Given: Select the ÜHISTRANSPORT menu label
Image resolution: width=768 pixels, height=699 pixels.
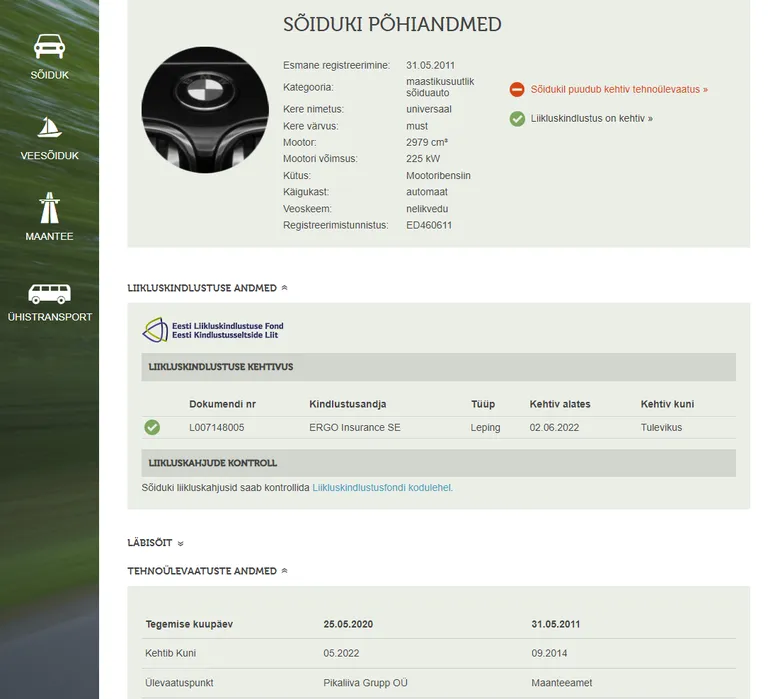Looking at the screenshot, I should click(x=49, y=317).
